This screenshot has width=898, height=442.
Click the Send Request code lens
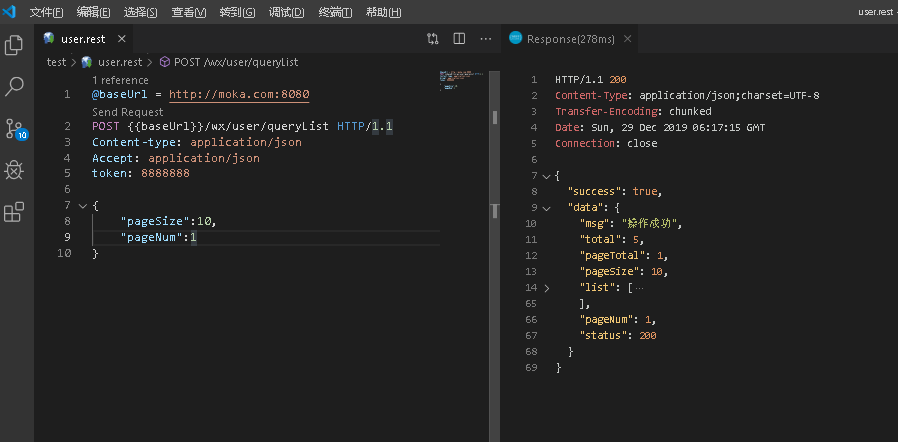pyautogui.click(x=128, y=112)
